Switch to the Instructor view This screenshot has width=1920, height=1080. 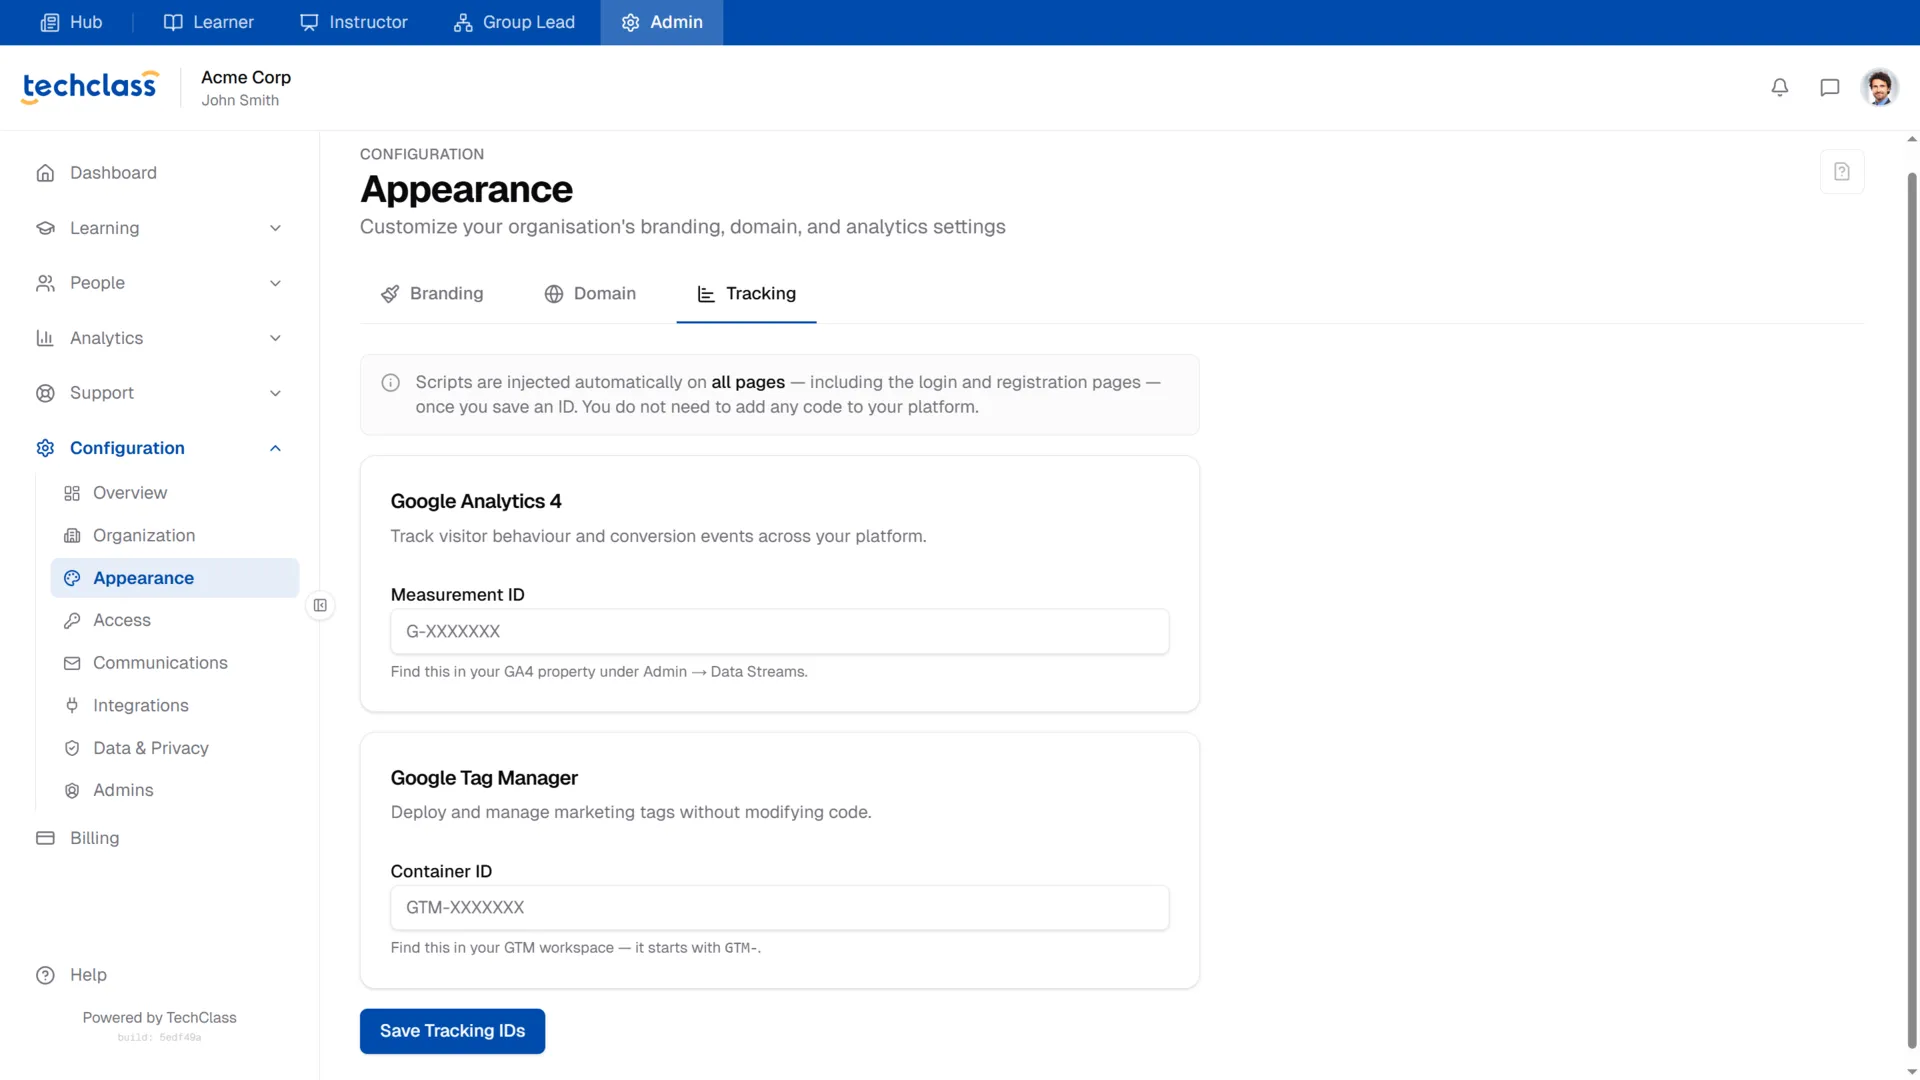coord(354,22)
